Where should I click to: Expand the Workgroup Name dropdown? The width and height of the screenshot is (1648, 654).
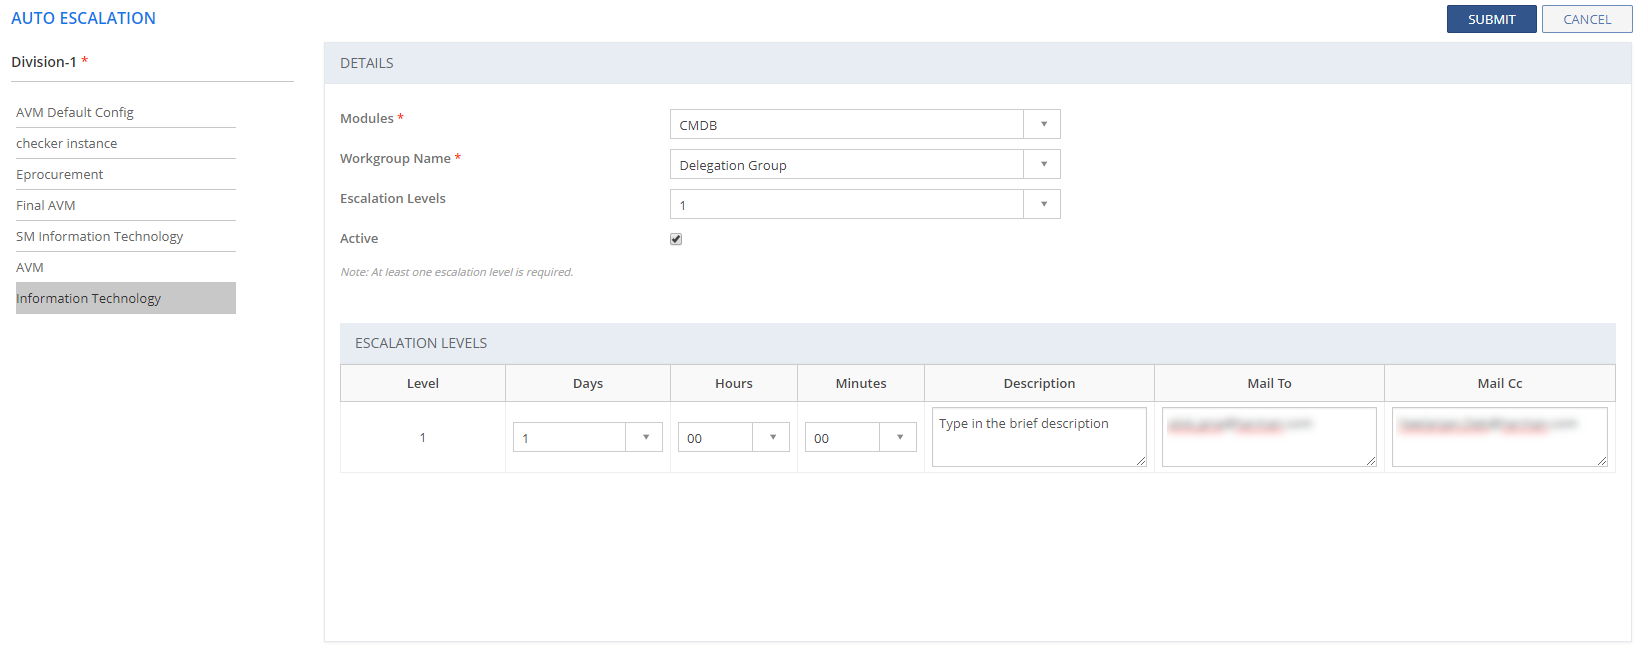864,165
